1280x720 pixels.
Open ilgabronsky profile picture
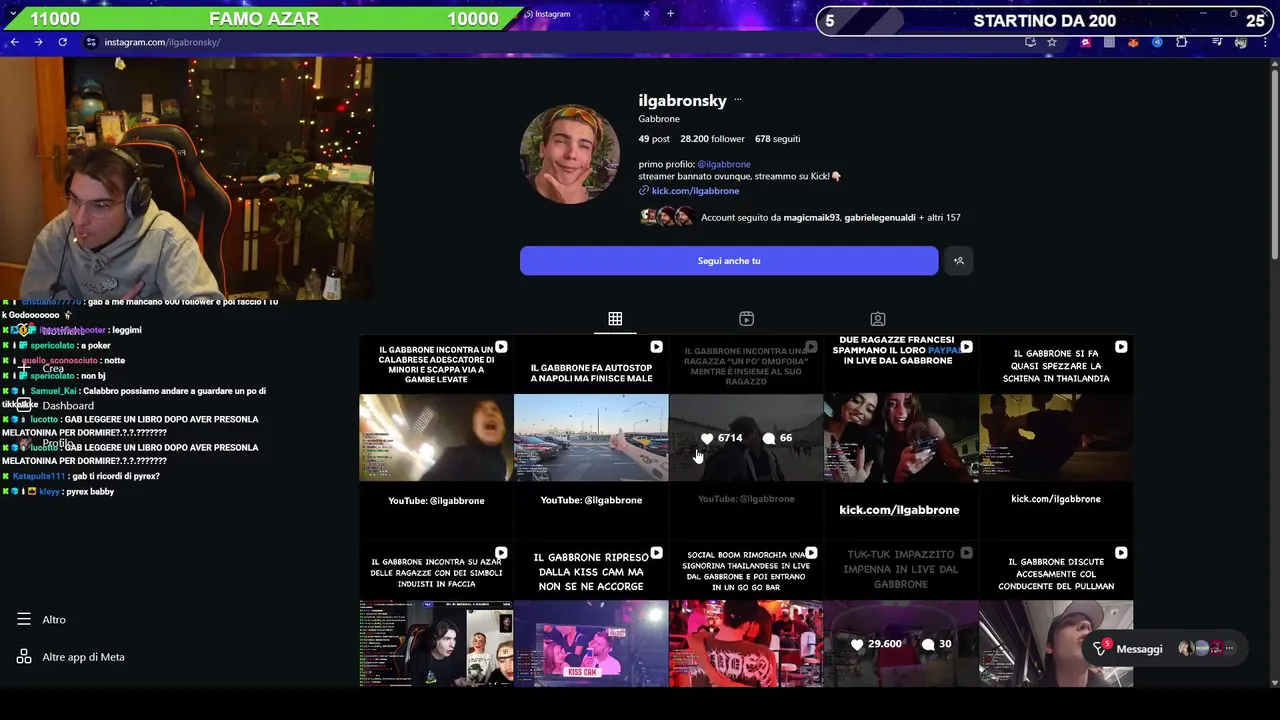point(570,155)
